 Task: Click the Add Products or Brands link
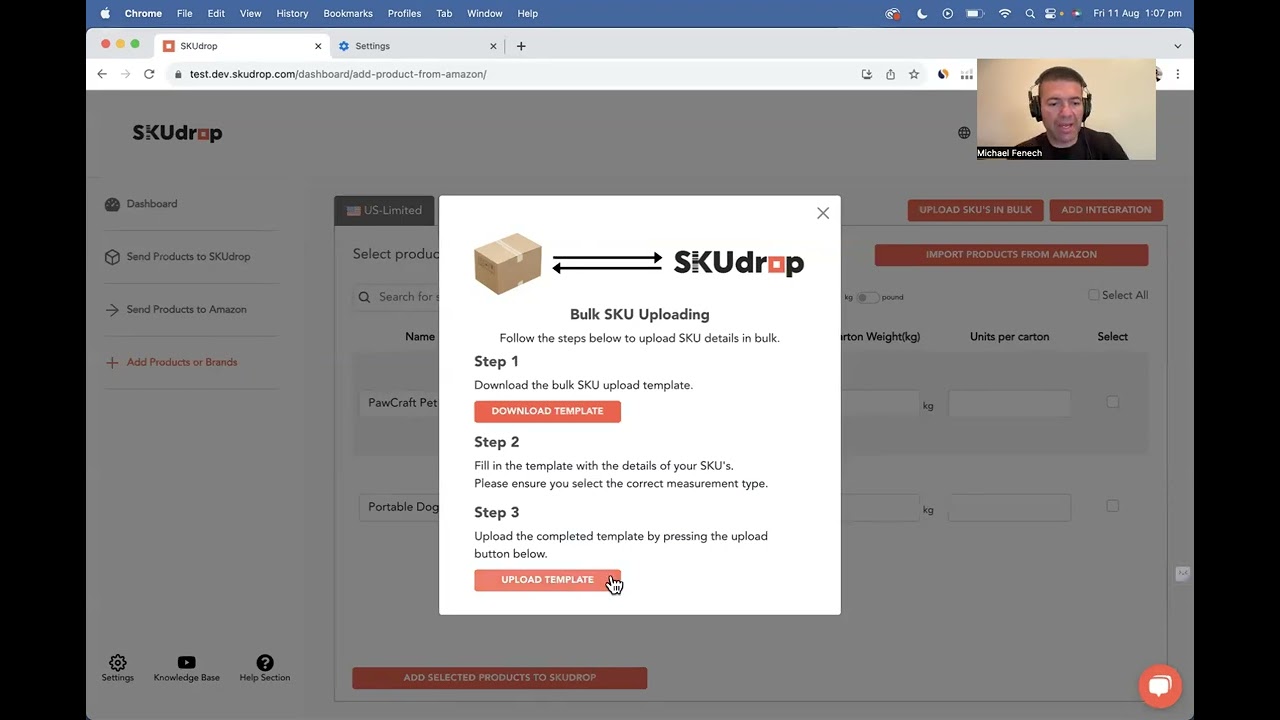182,363
